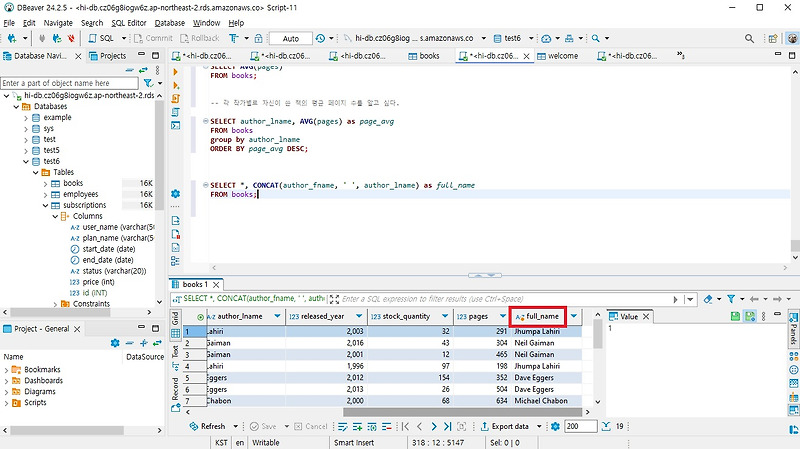Expand the test5 database node
800x449 pixels.
26,151
